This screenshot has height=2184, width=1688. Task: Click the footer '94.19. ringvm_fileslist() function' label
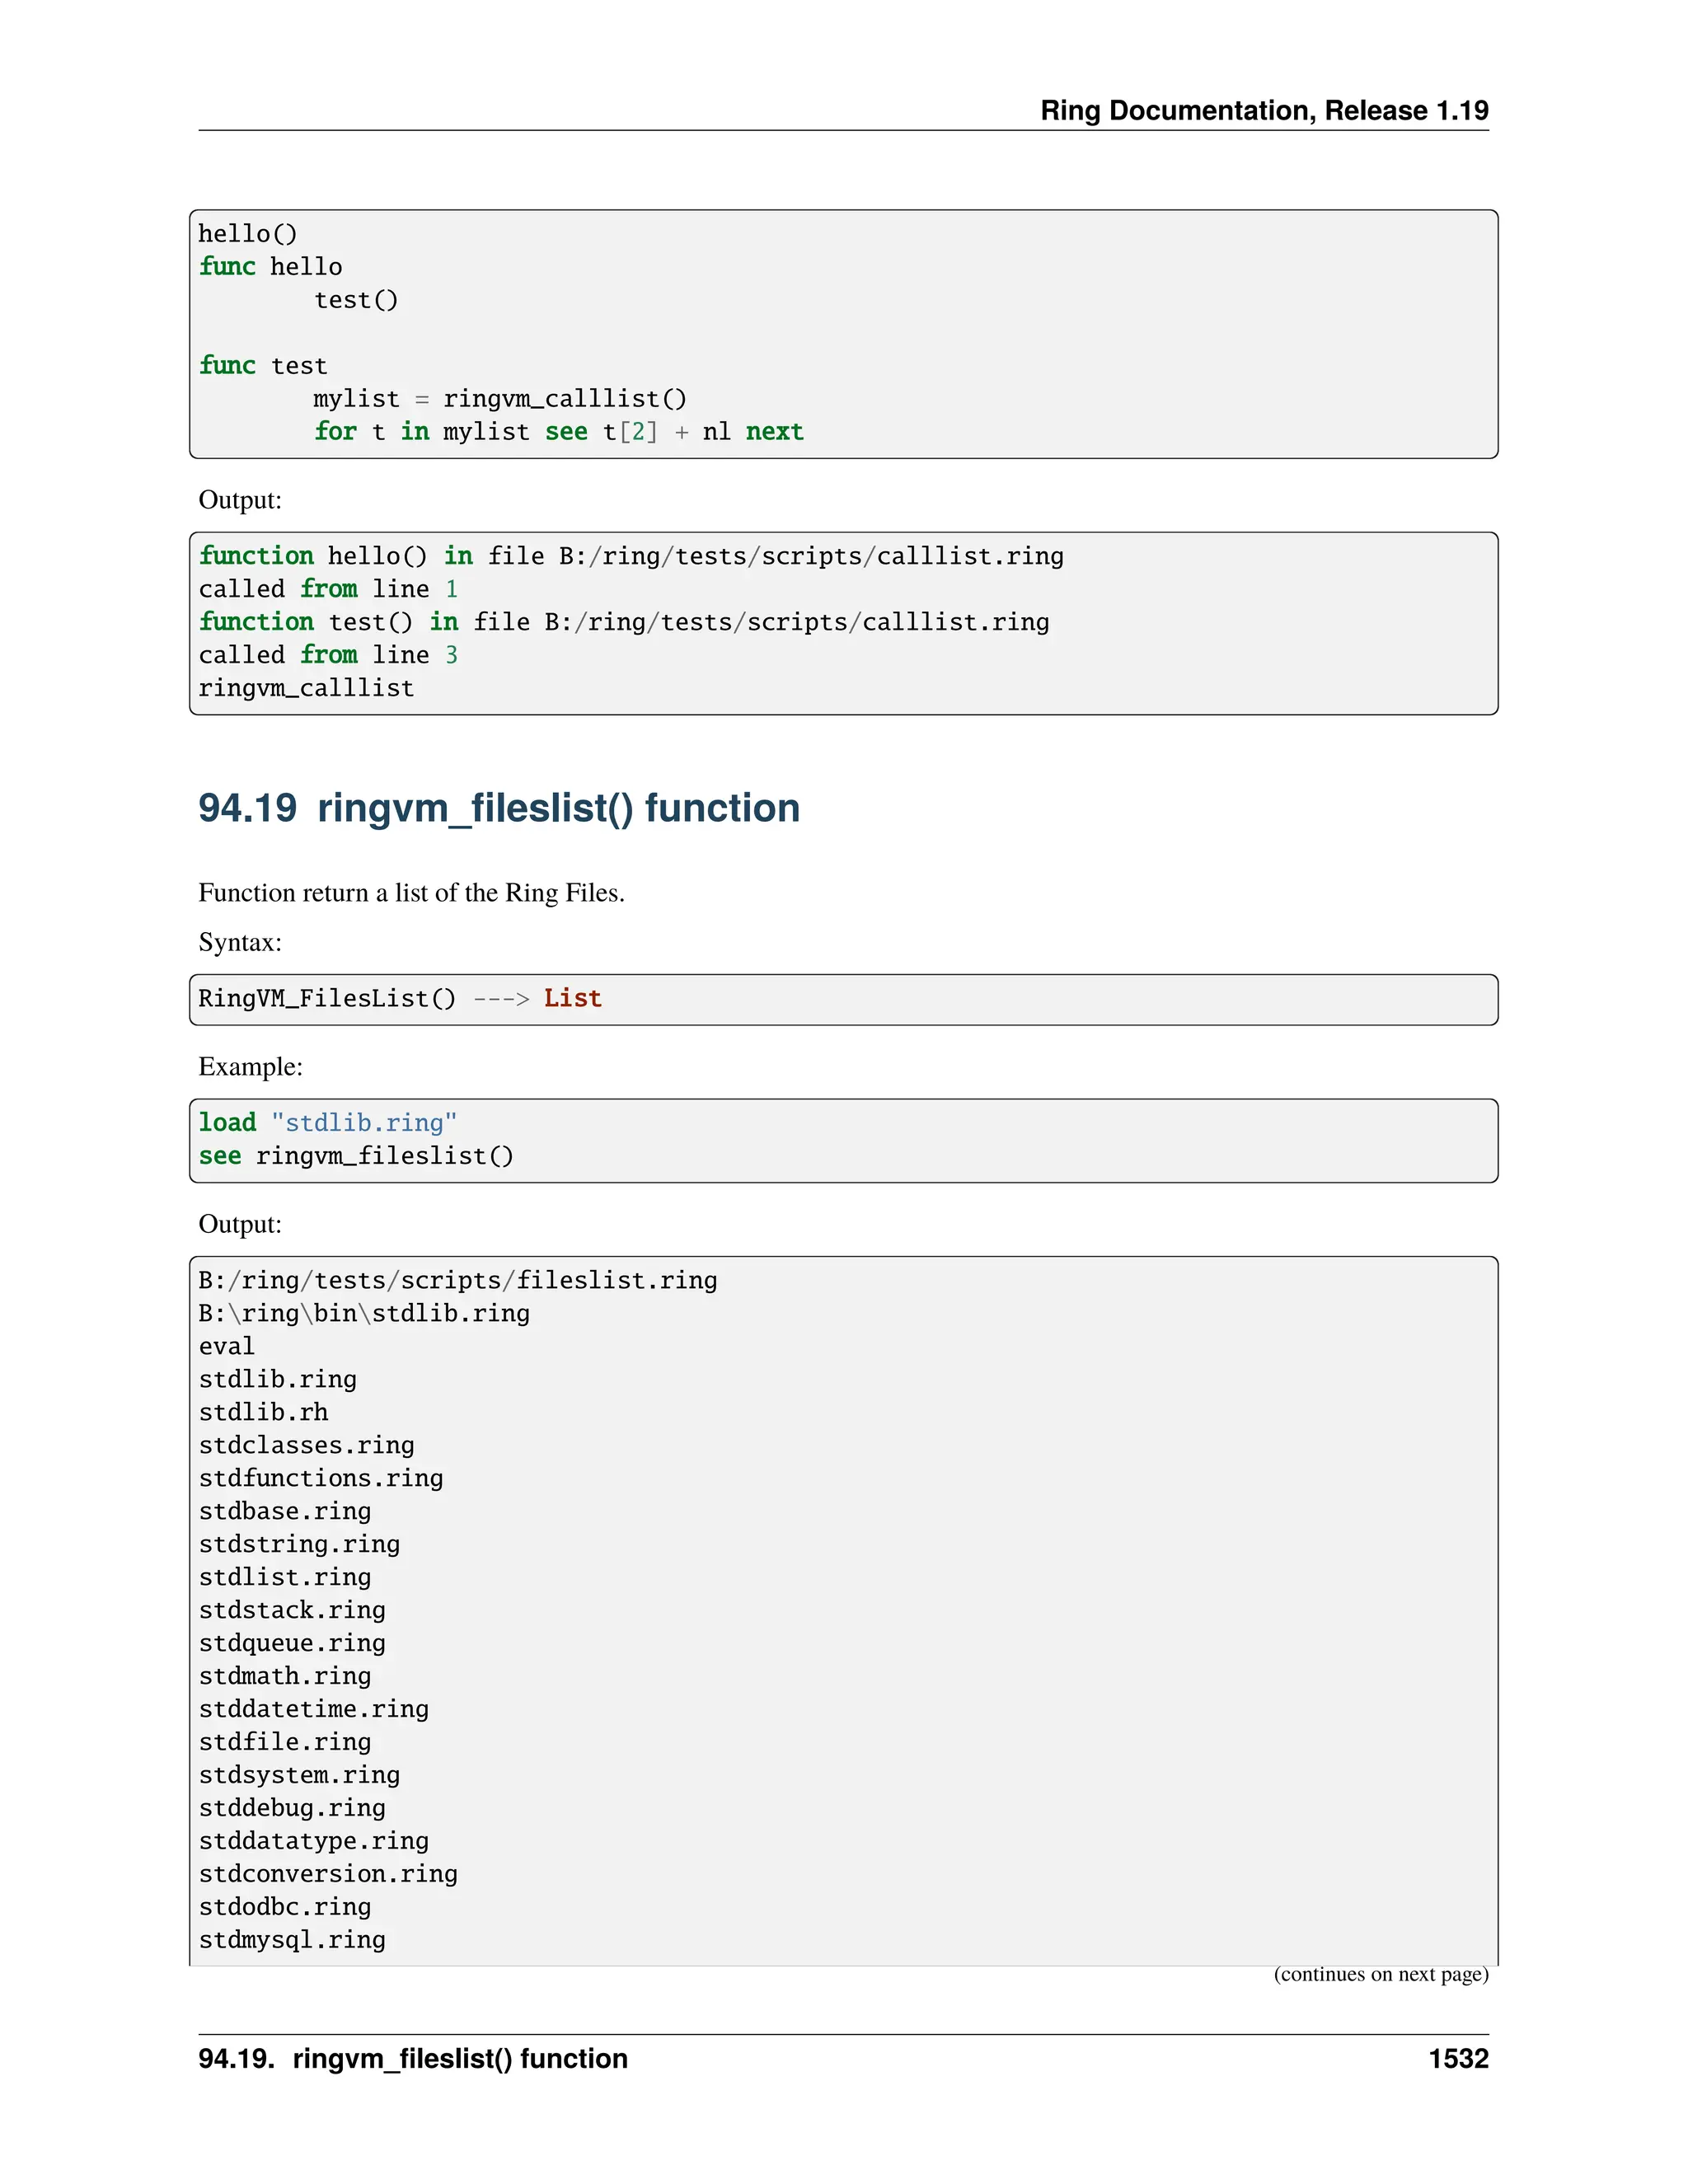tap(413, 2059)
